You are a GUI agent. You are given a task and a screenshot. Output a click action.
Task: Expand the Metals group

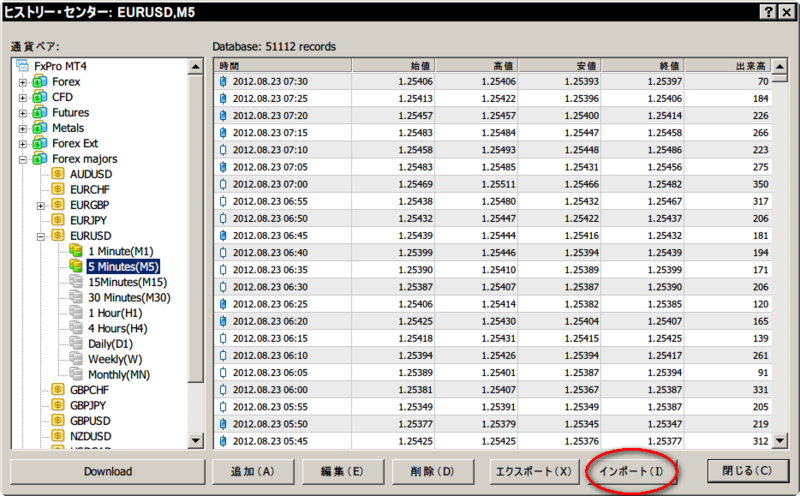[22, 129]
